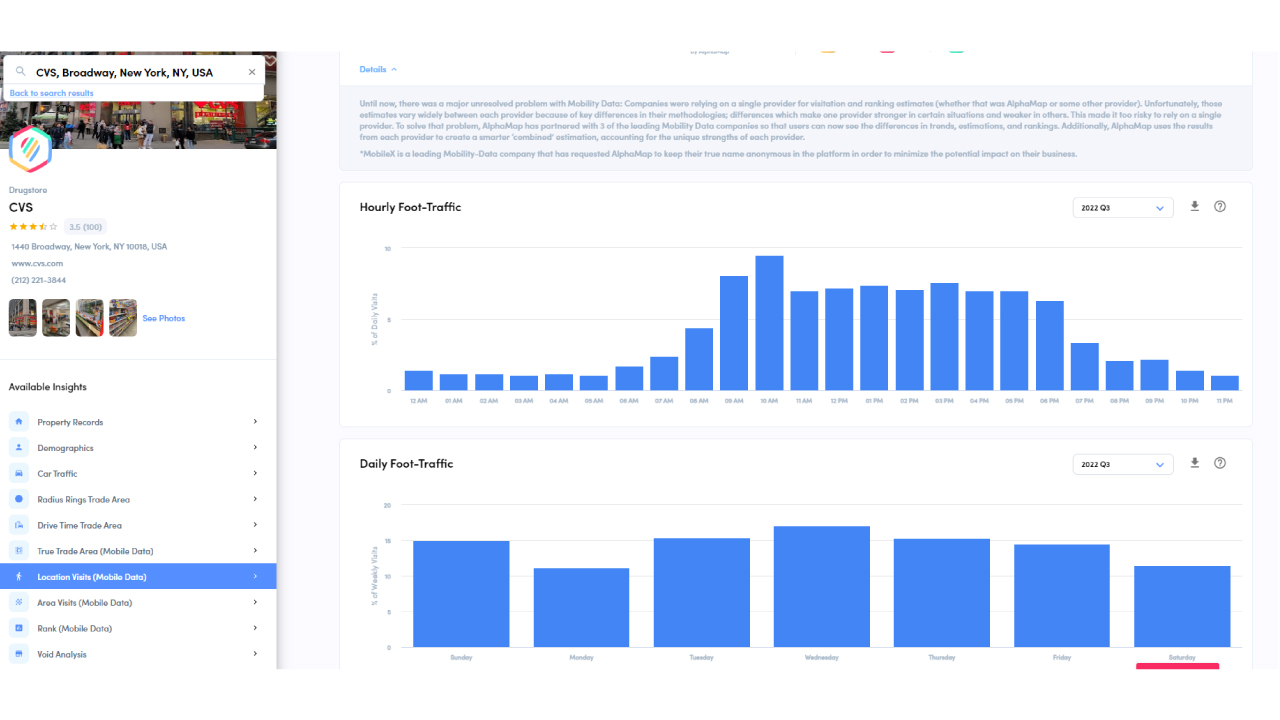Click the Friday daily traffic bar
Image resolution: width=1280 pixels, height=720 pixels.
point(1062,596)
